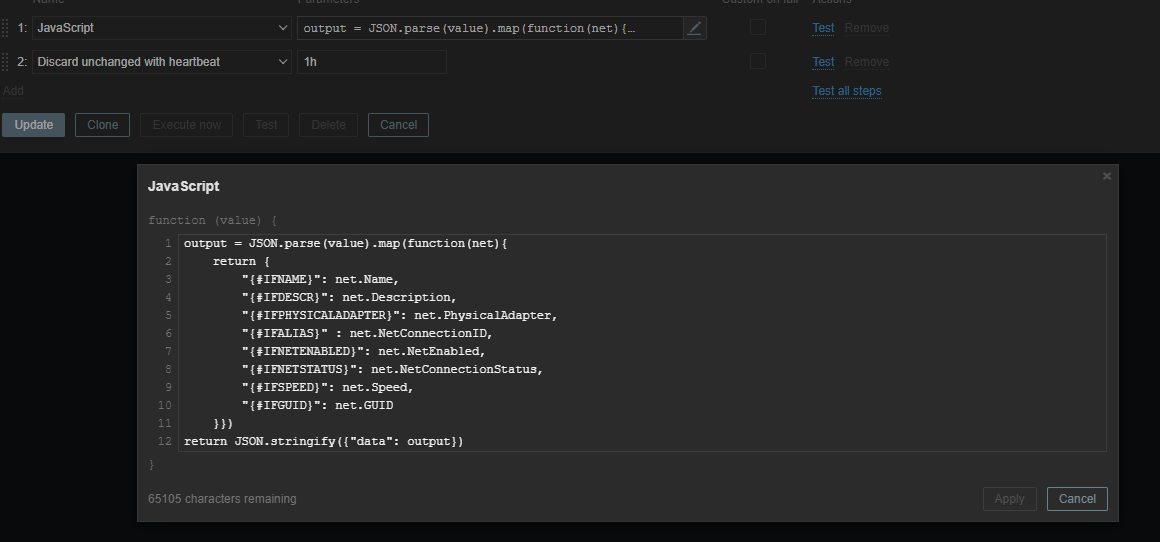The width and height of the screenshot is (1160, 542).
Task: Click Test link for step 2
Action: tap(823, 62)
